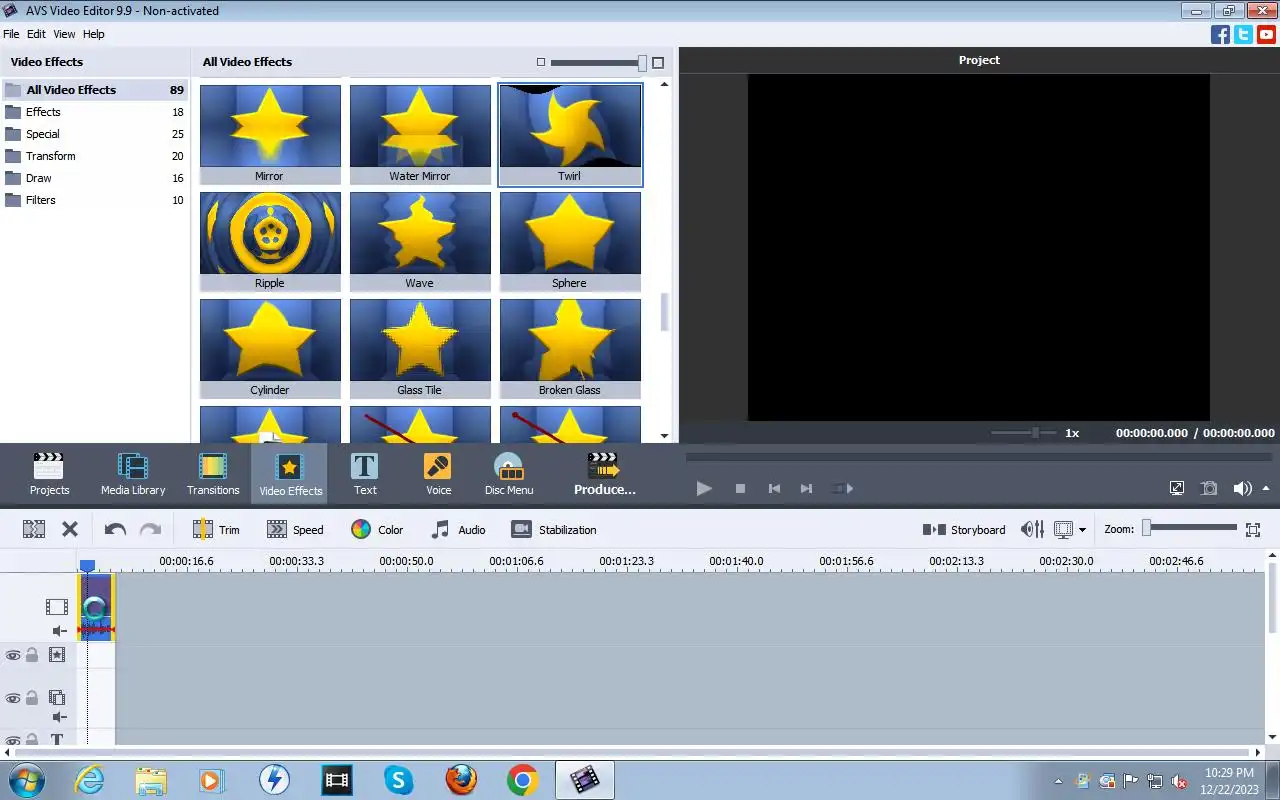Select the Broken Glass effect thumbnail

point(570,348)
